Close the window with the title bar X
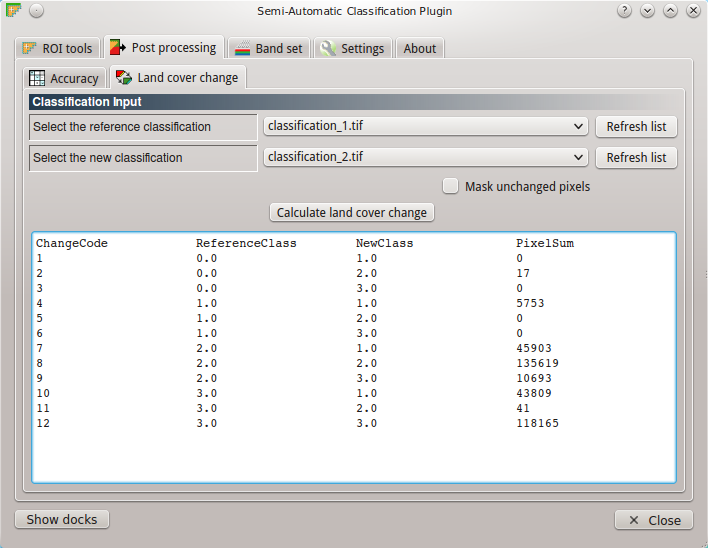Screen dimensions: 708x548 pyautogui.click(x=694, y=10)
